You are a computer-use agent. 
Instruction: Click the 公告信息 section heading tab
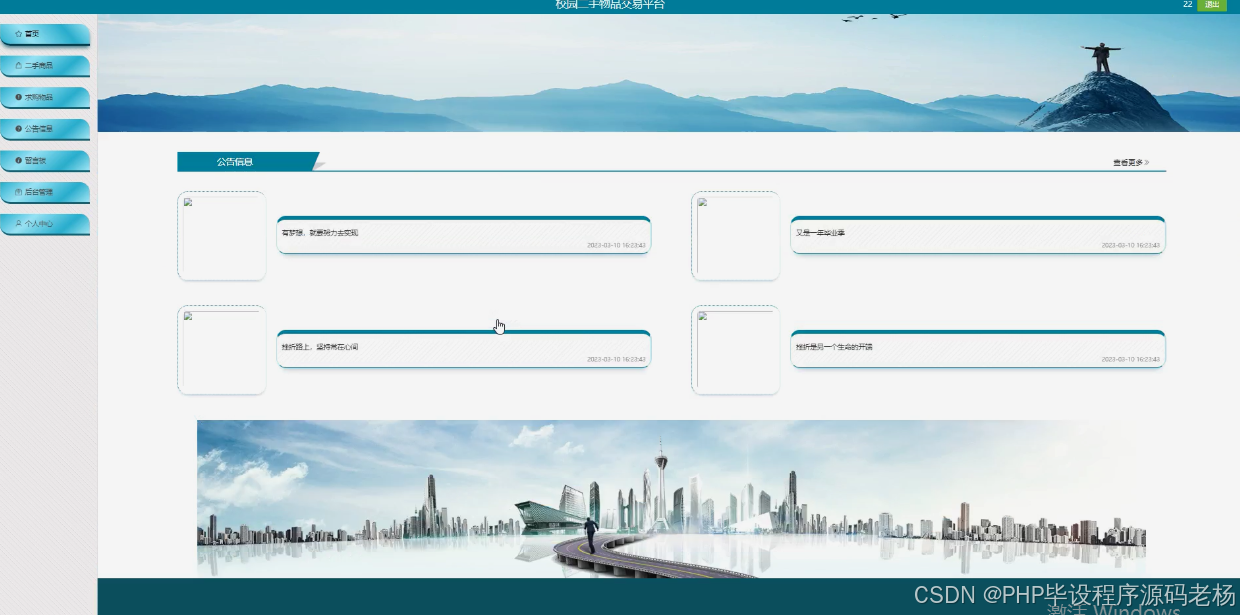tap(247, 162)
